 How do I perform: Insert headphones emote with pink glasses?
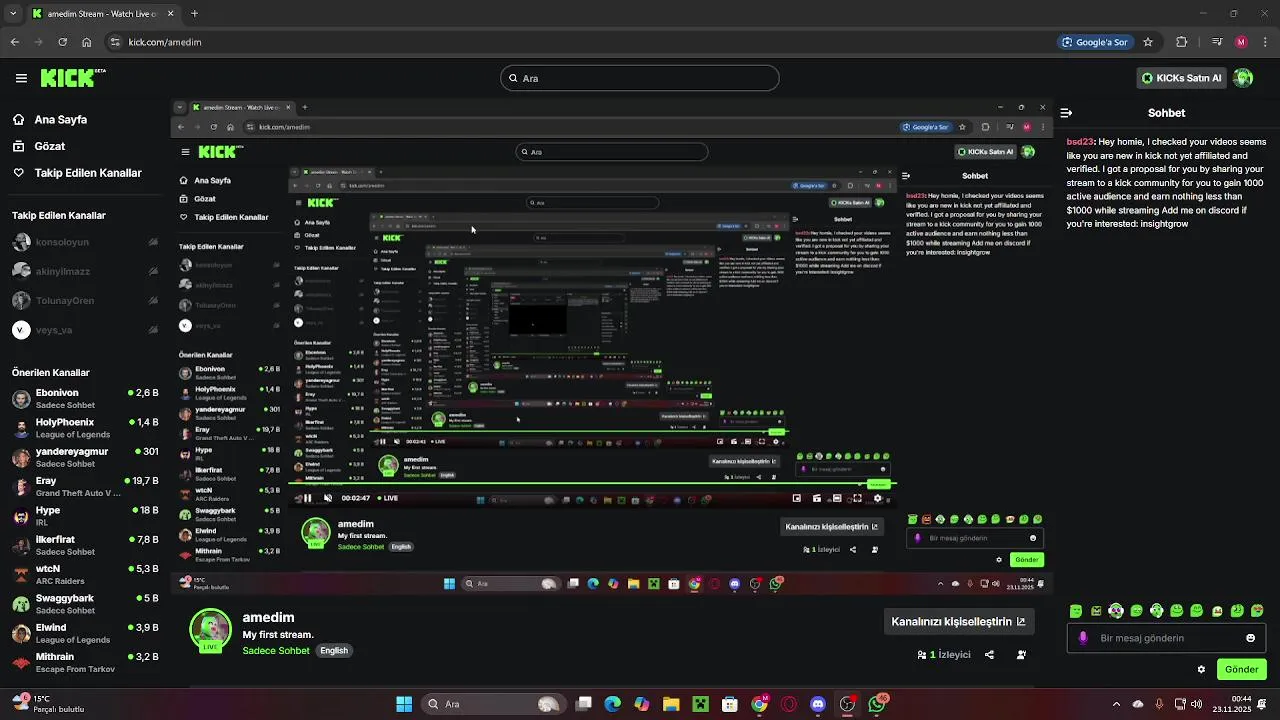tap(1116, 611)
